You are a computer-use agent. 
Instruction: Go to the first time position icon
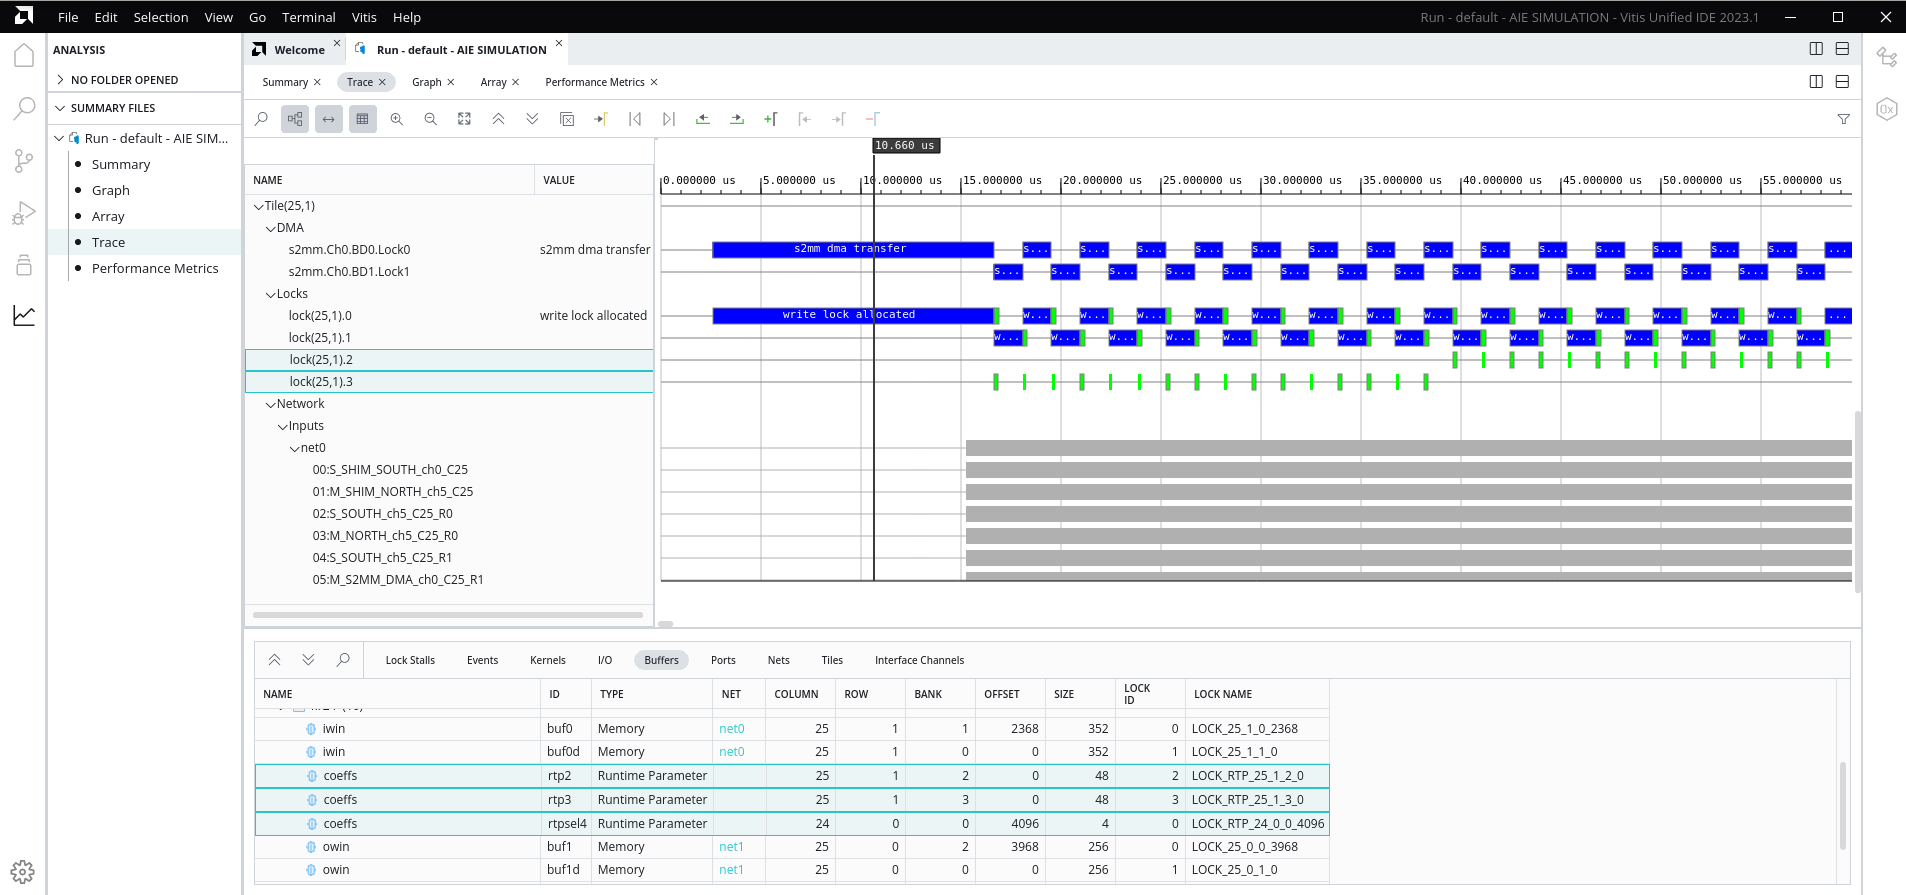tap(635, 119)
